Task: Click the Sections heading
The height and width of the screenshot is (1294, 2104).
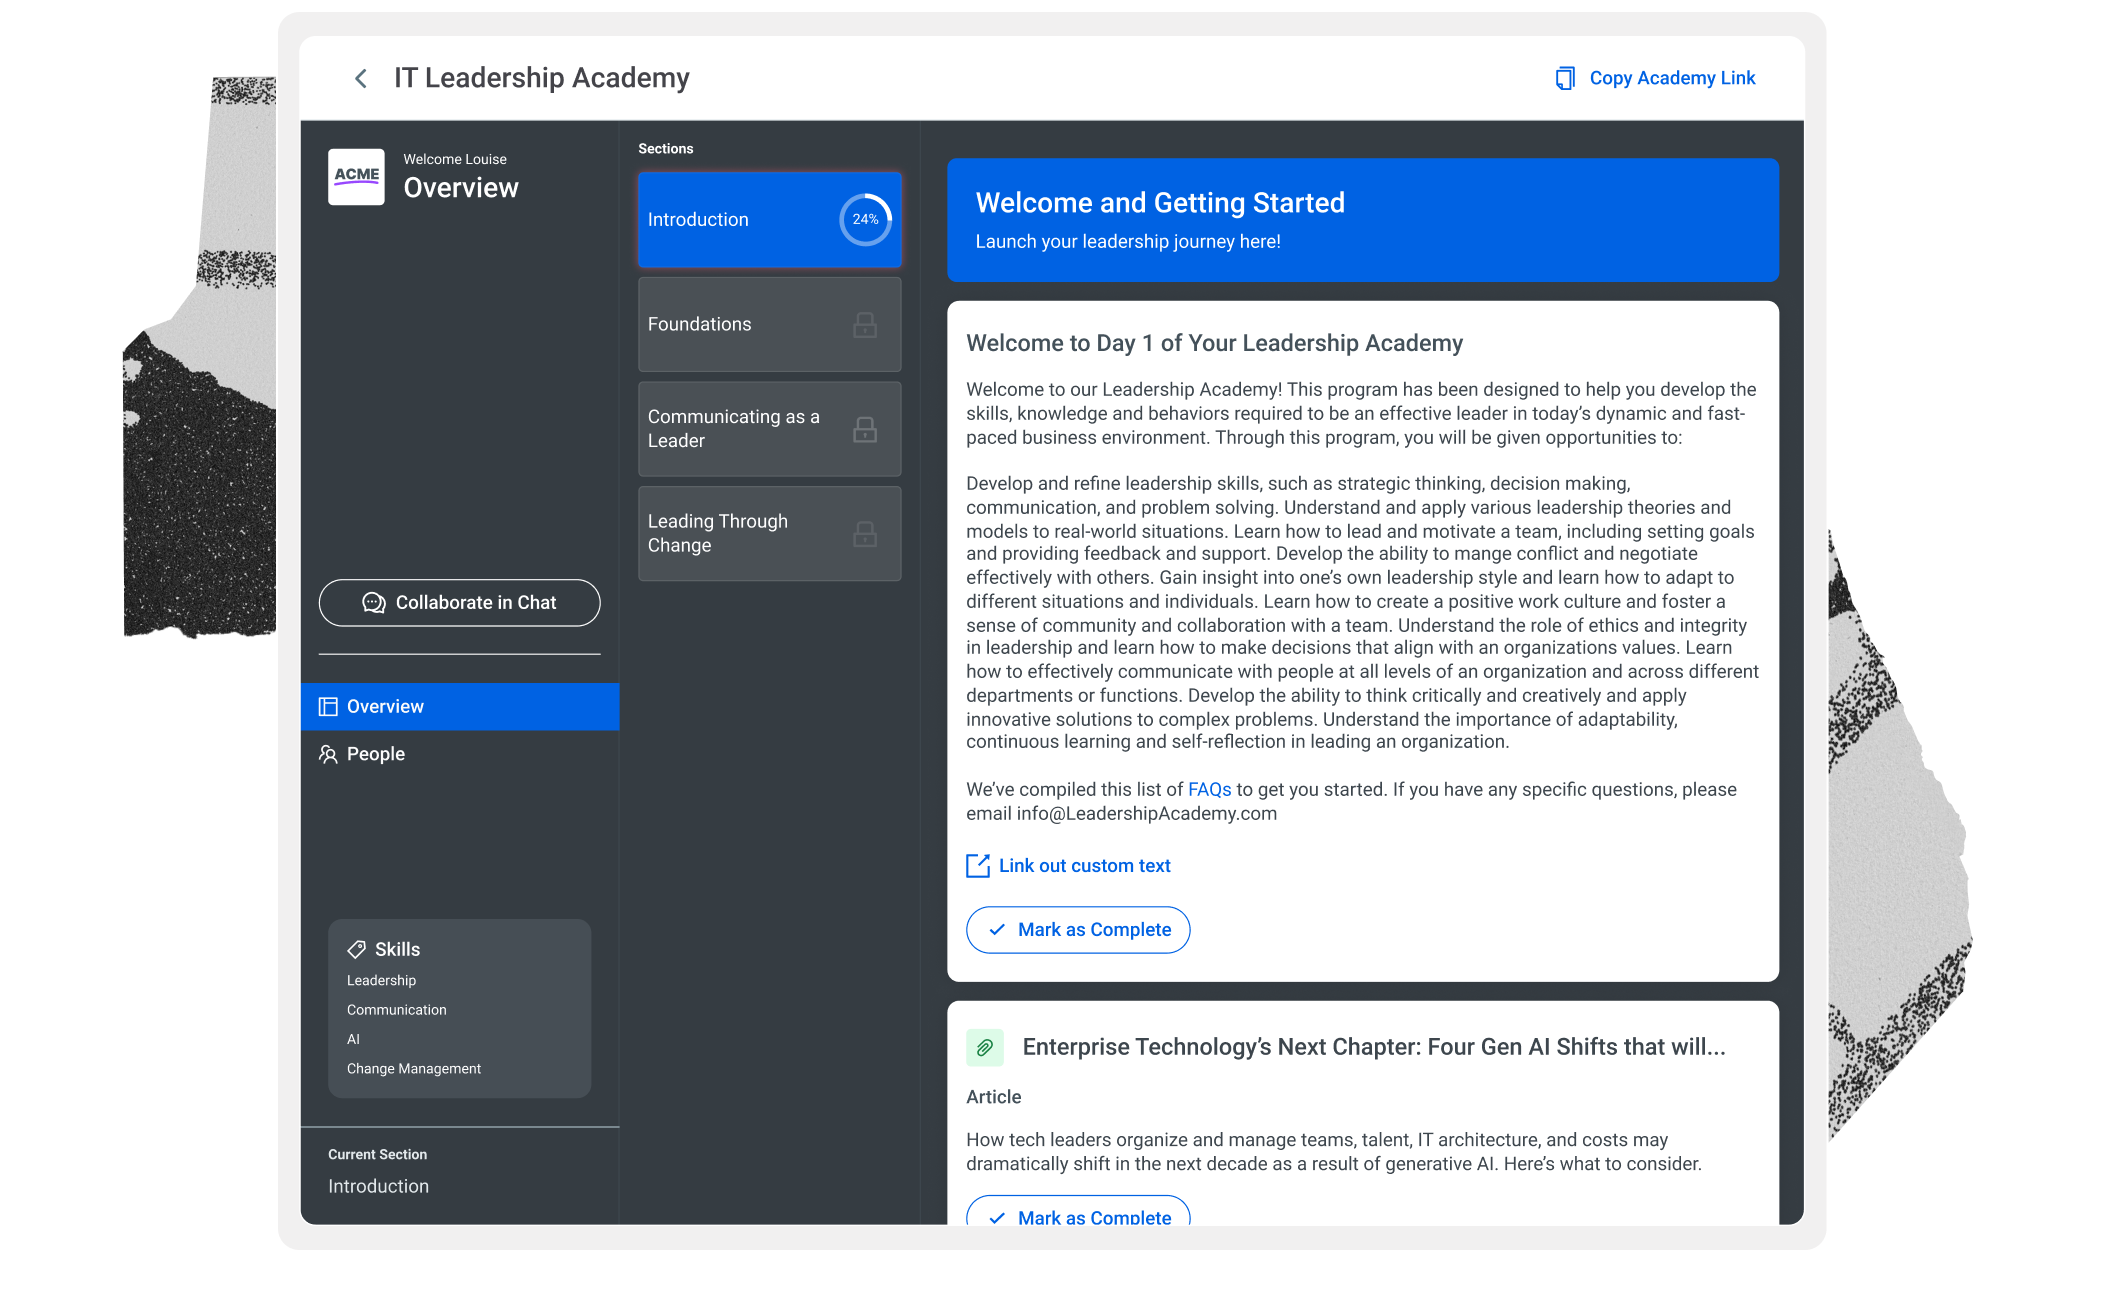Action: 666,149
